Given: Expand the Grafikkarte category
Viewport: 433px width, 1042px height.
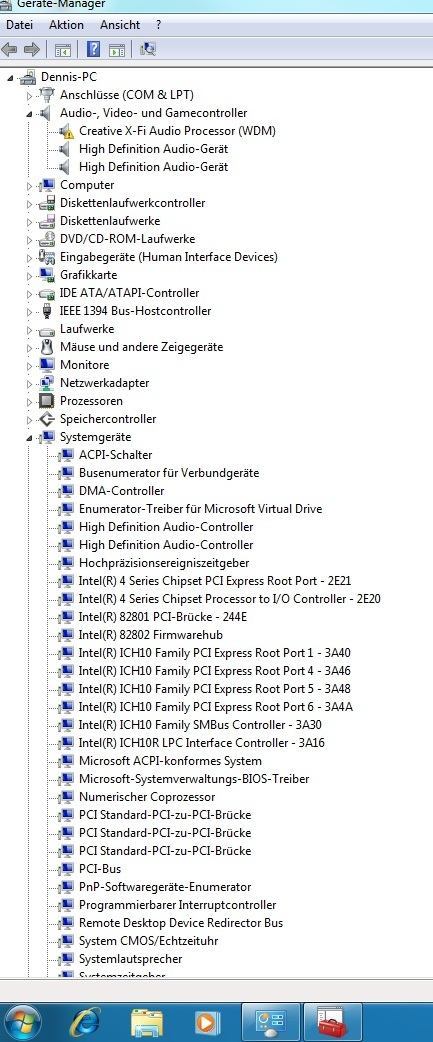Looking at the screenshot, I should (x=29, y=275).
